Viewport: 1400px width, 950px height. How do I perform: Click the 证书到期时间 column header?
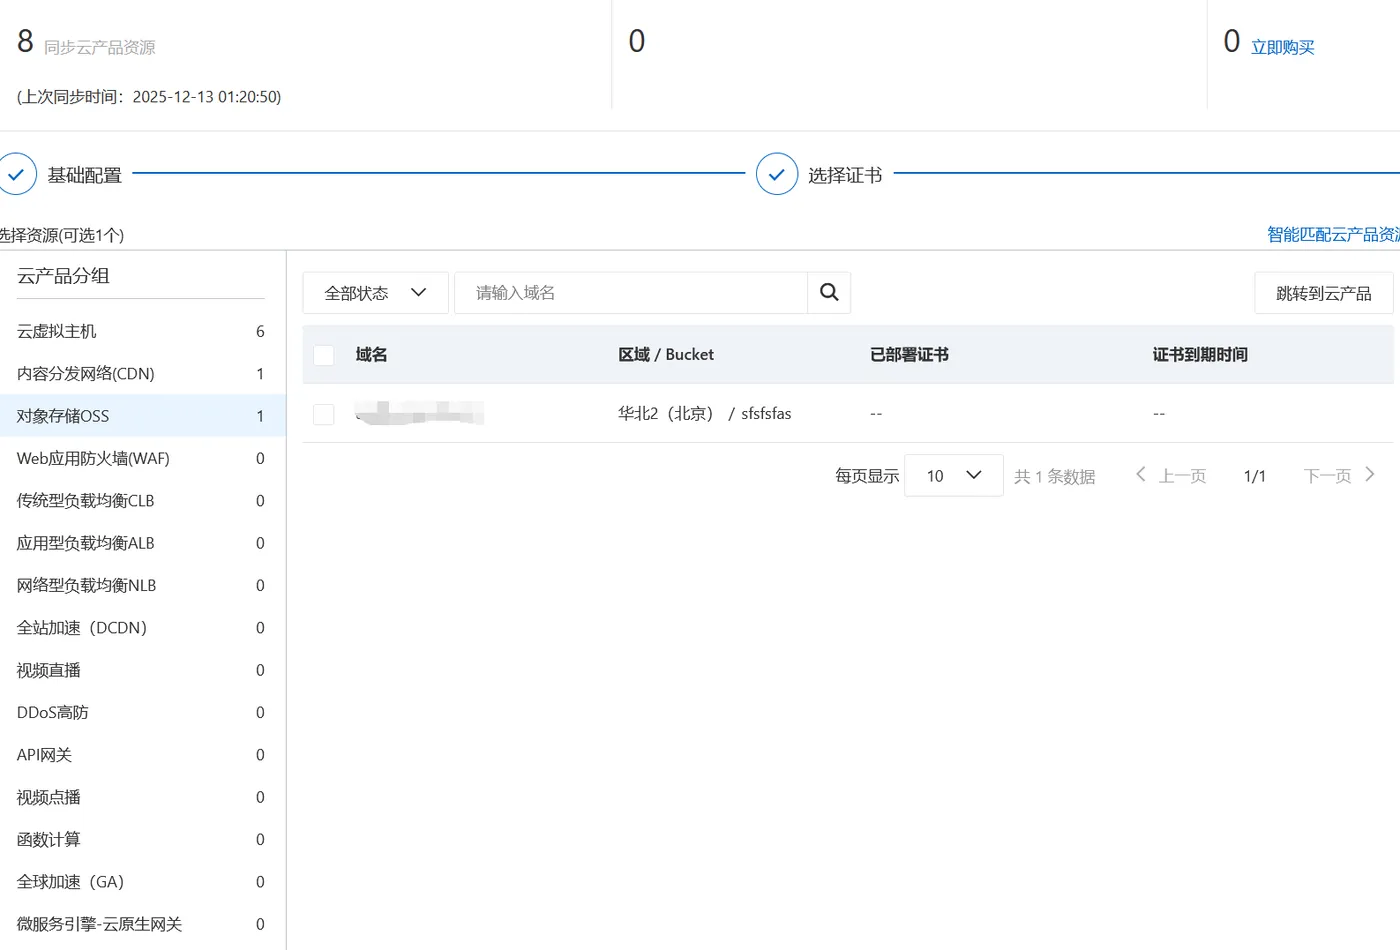point(1200,355)
